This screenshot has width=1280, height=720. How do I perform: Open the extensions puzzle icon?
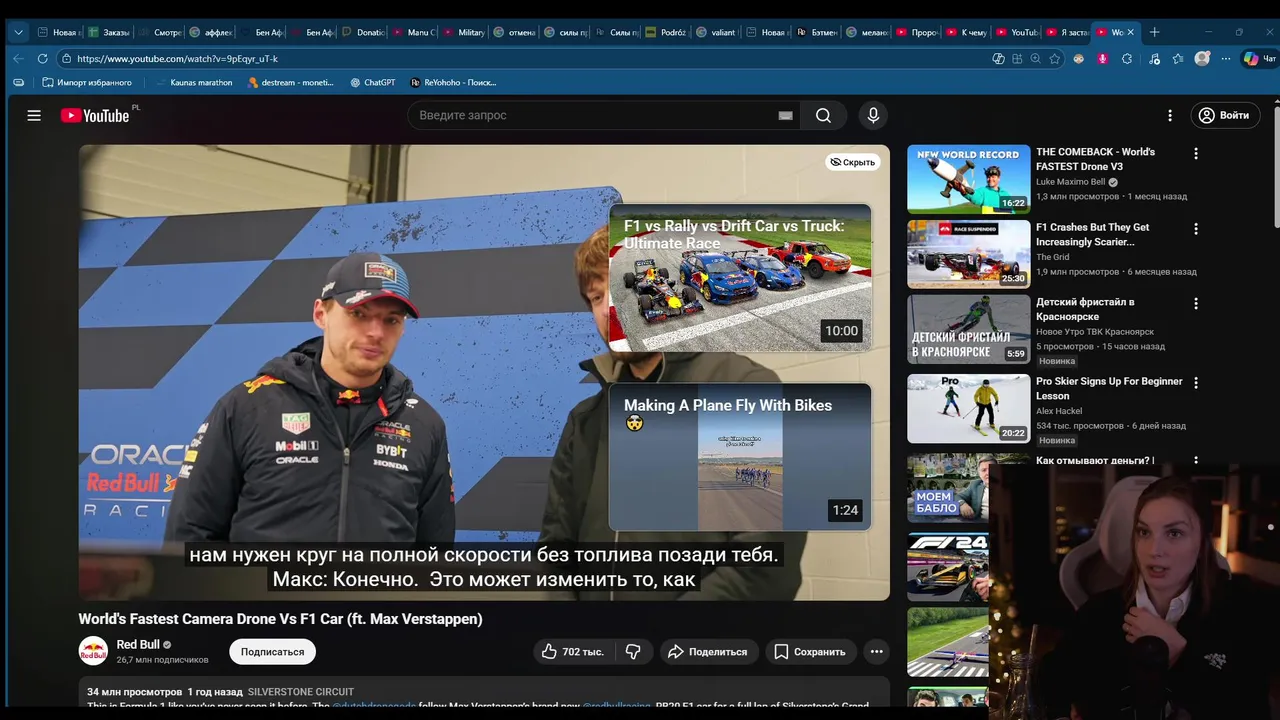1127,59
